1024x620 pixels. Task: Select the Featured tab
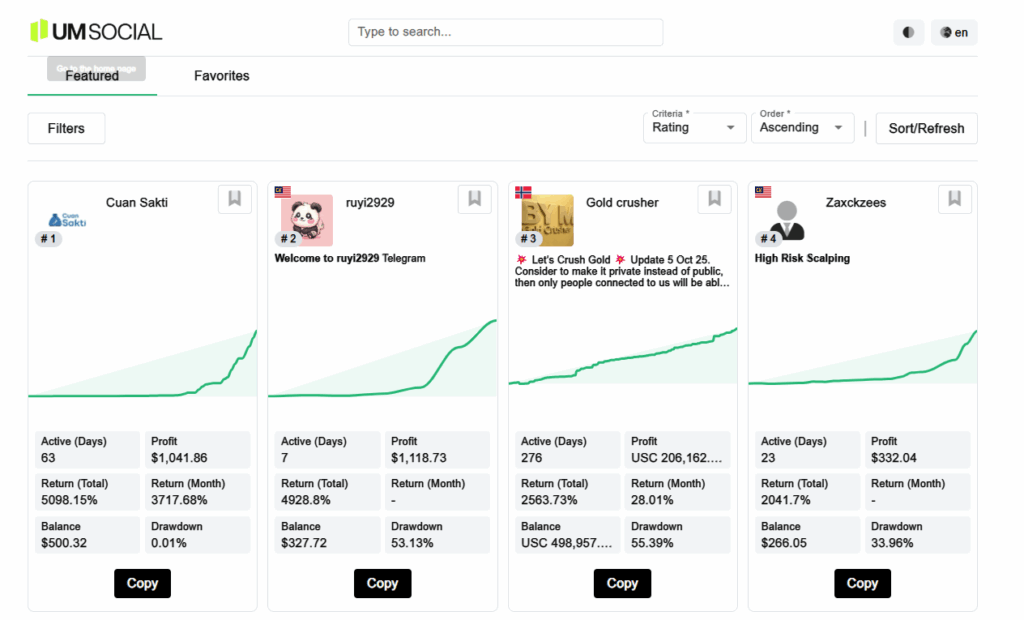92,76
